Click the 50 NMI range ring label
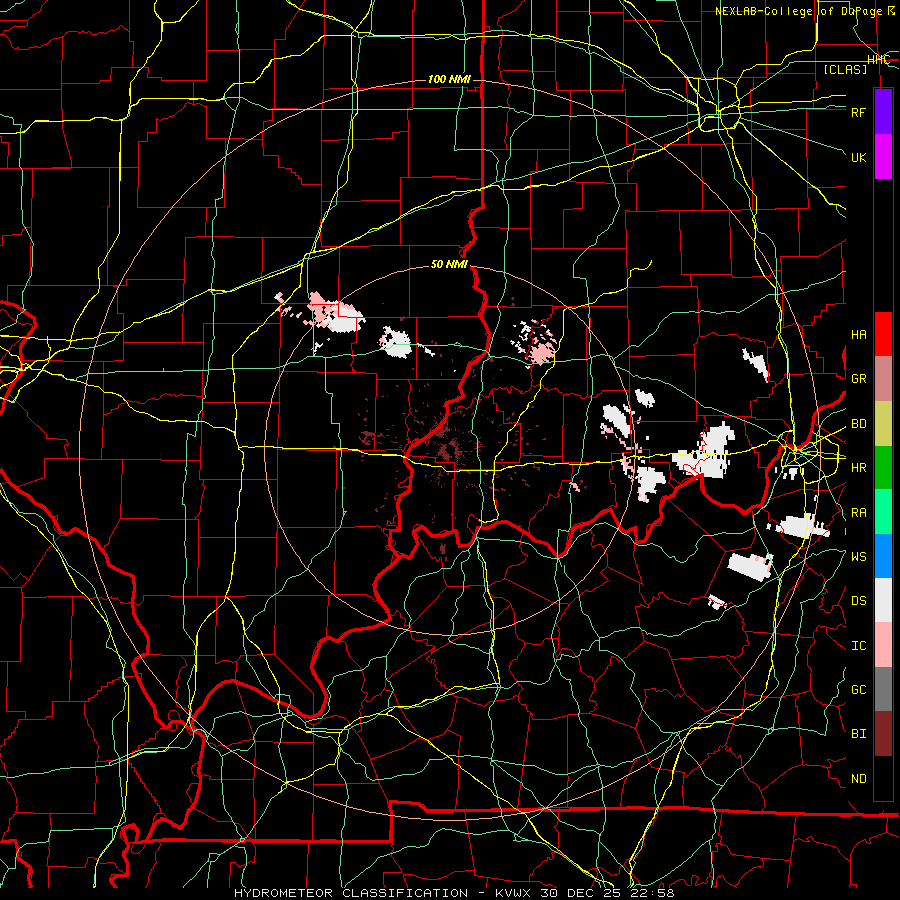 click(x=449, y=265)
